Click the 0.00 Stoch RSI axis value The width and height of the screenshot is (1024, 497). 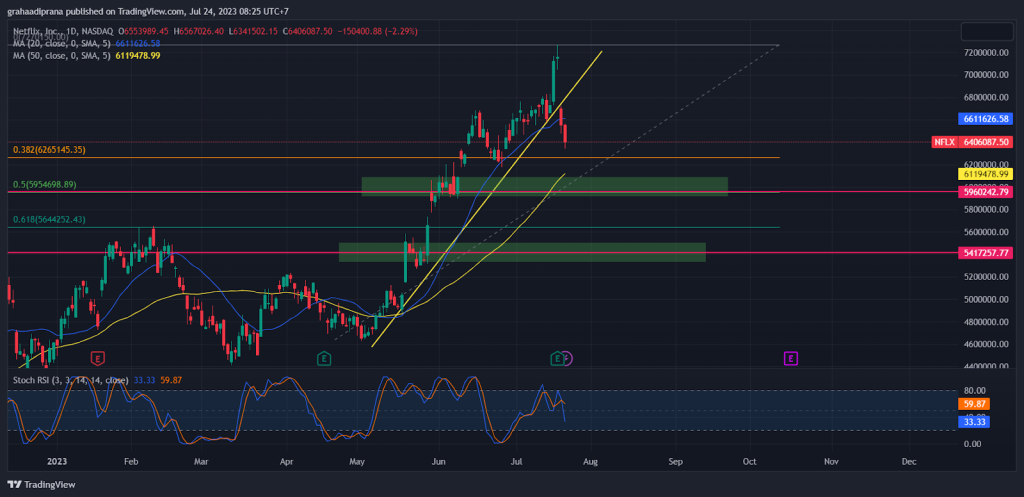pos(972,444)
